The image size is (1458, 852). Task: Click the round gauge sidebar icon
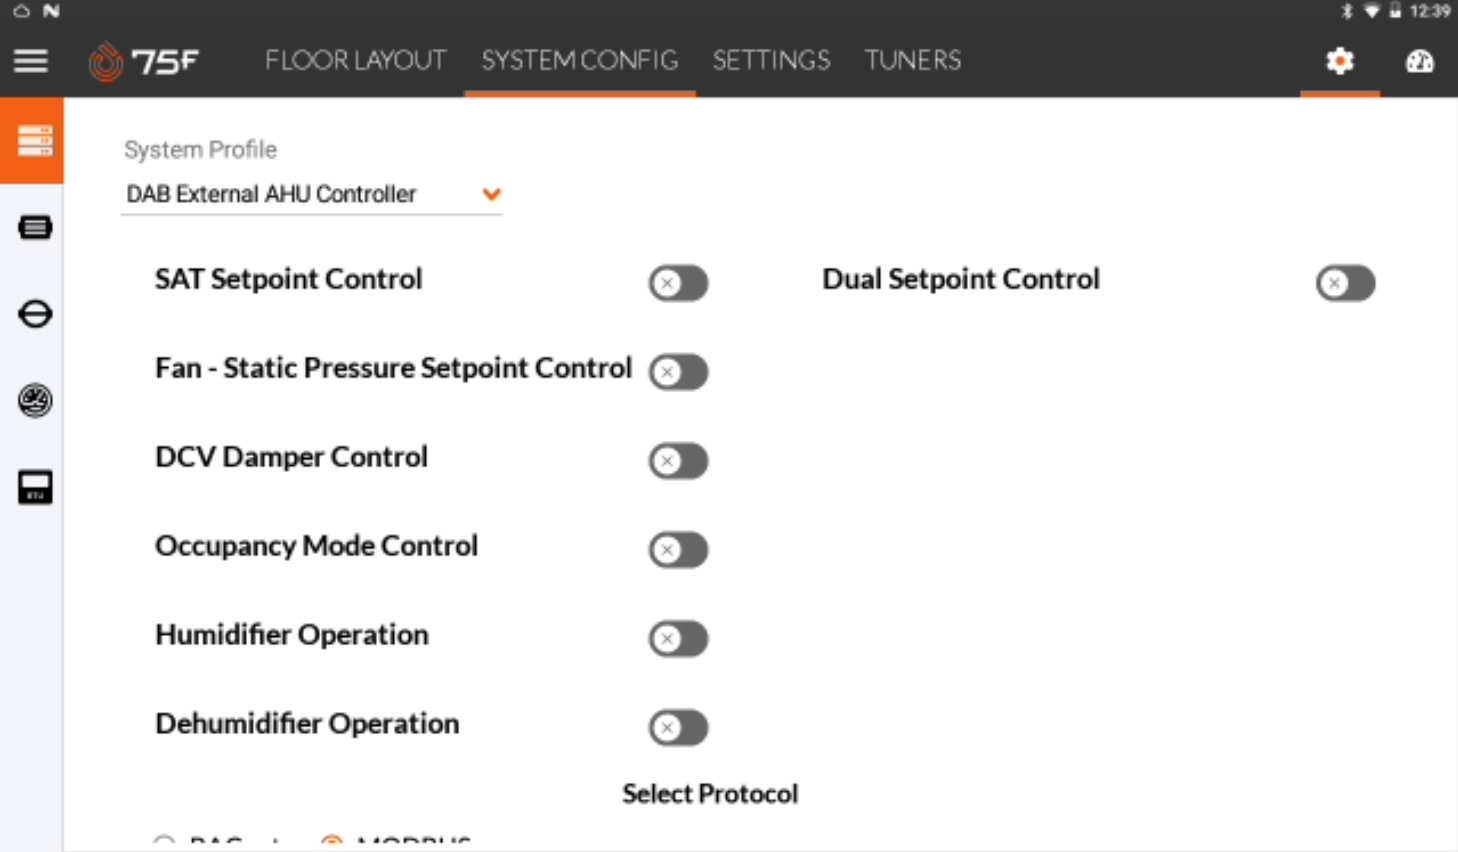point(35,400)
